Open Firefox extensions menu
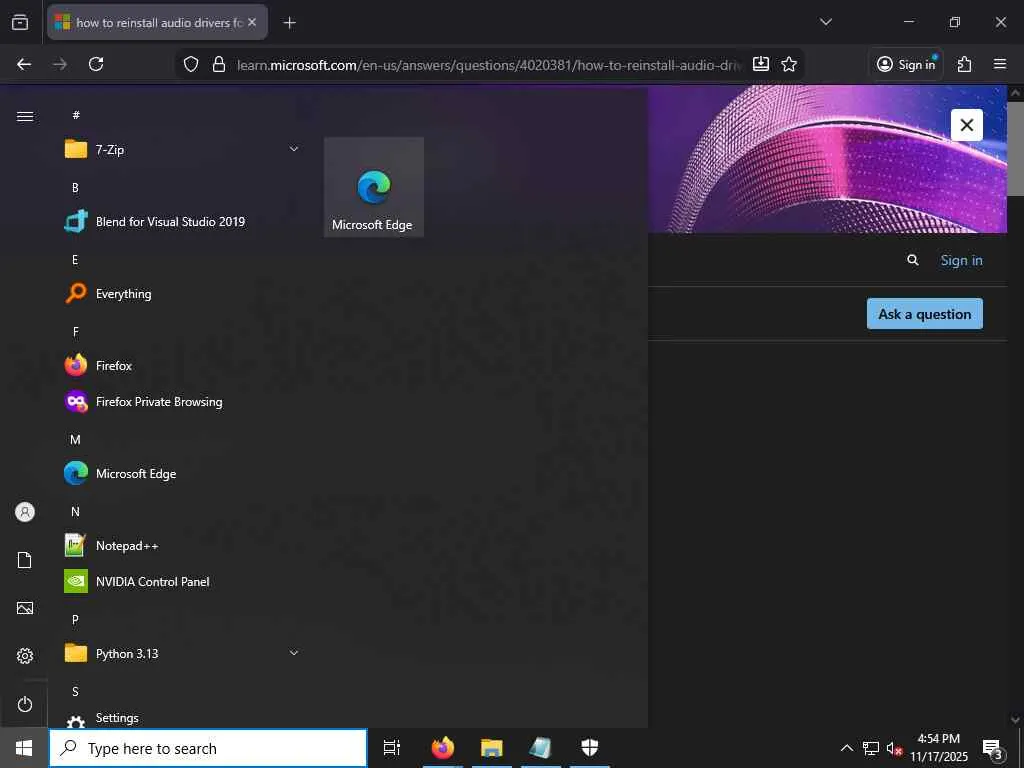1024x768 pixels. (x=965, y=64)
